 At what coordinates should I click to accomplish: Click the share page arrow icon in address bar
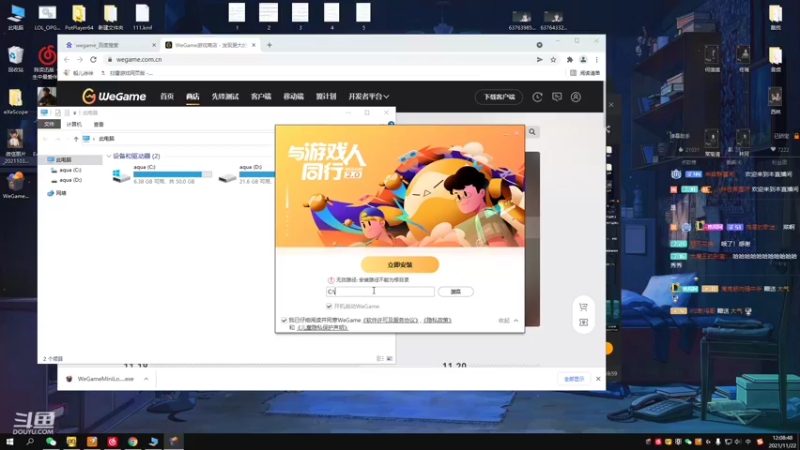click(539, 60)
